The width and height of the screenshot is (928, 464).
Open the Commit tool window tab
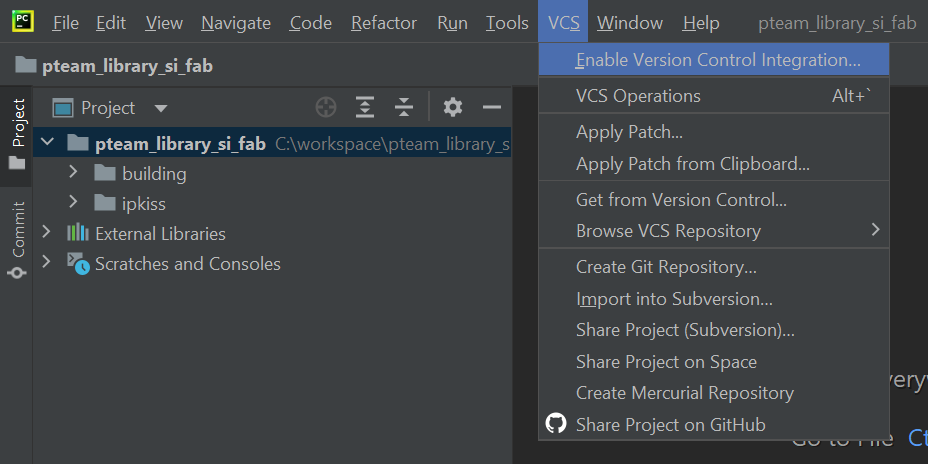[17, 239]
